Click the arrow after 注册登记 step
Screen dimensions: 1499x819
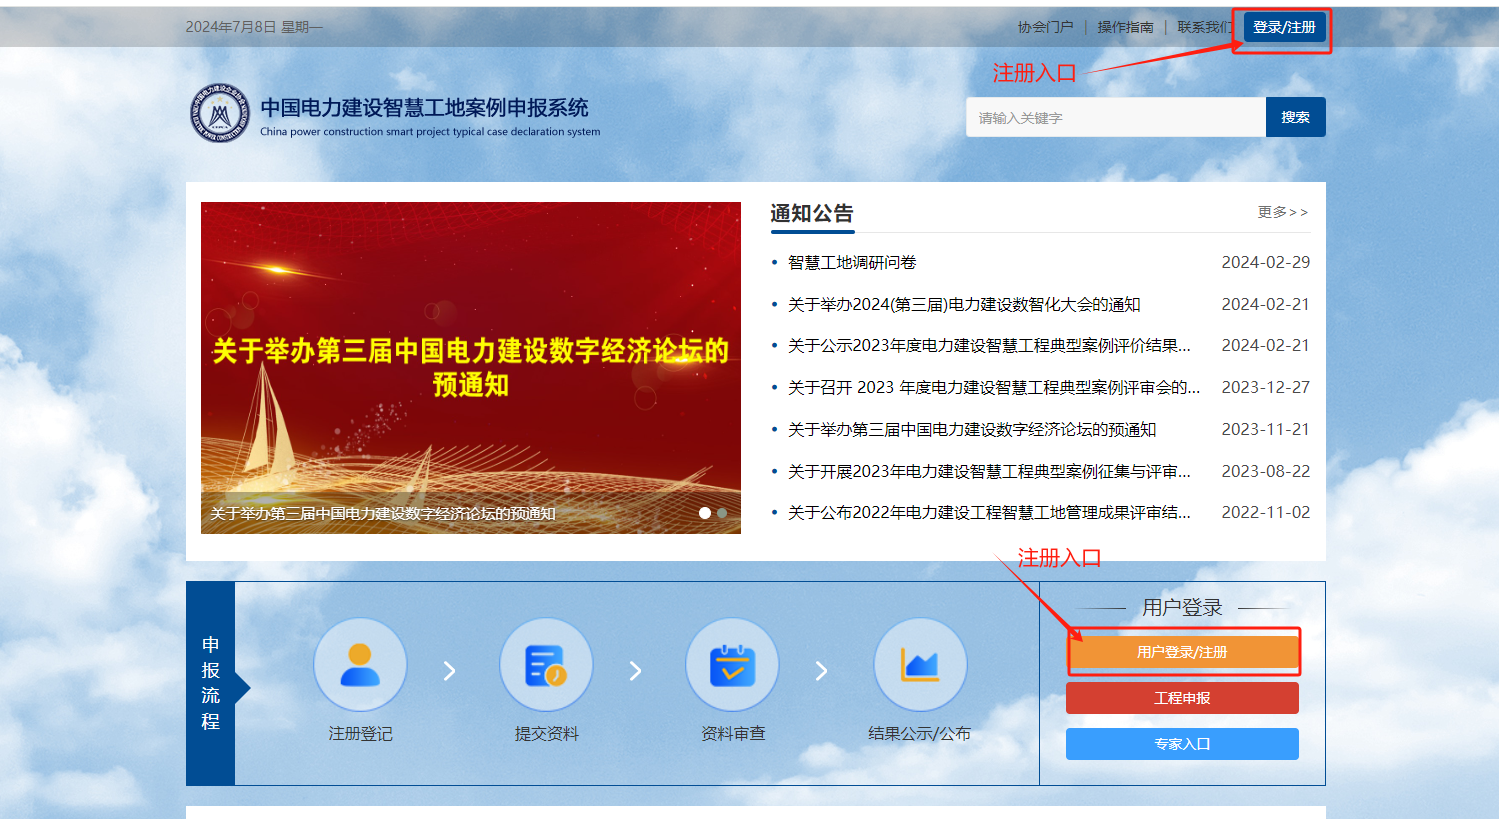click(x=449, y=671)
